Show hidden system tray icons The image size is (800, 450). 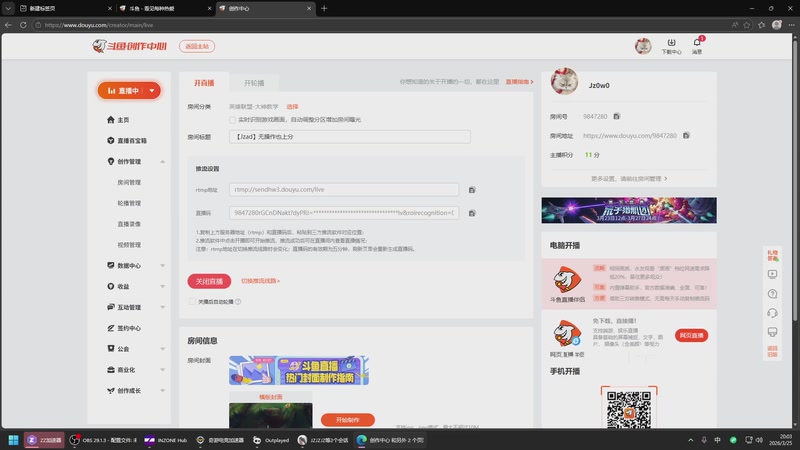[691, 440]
